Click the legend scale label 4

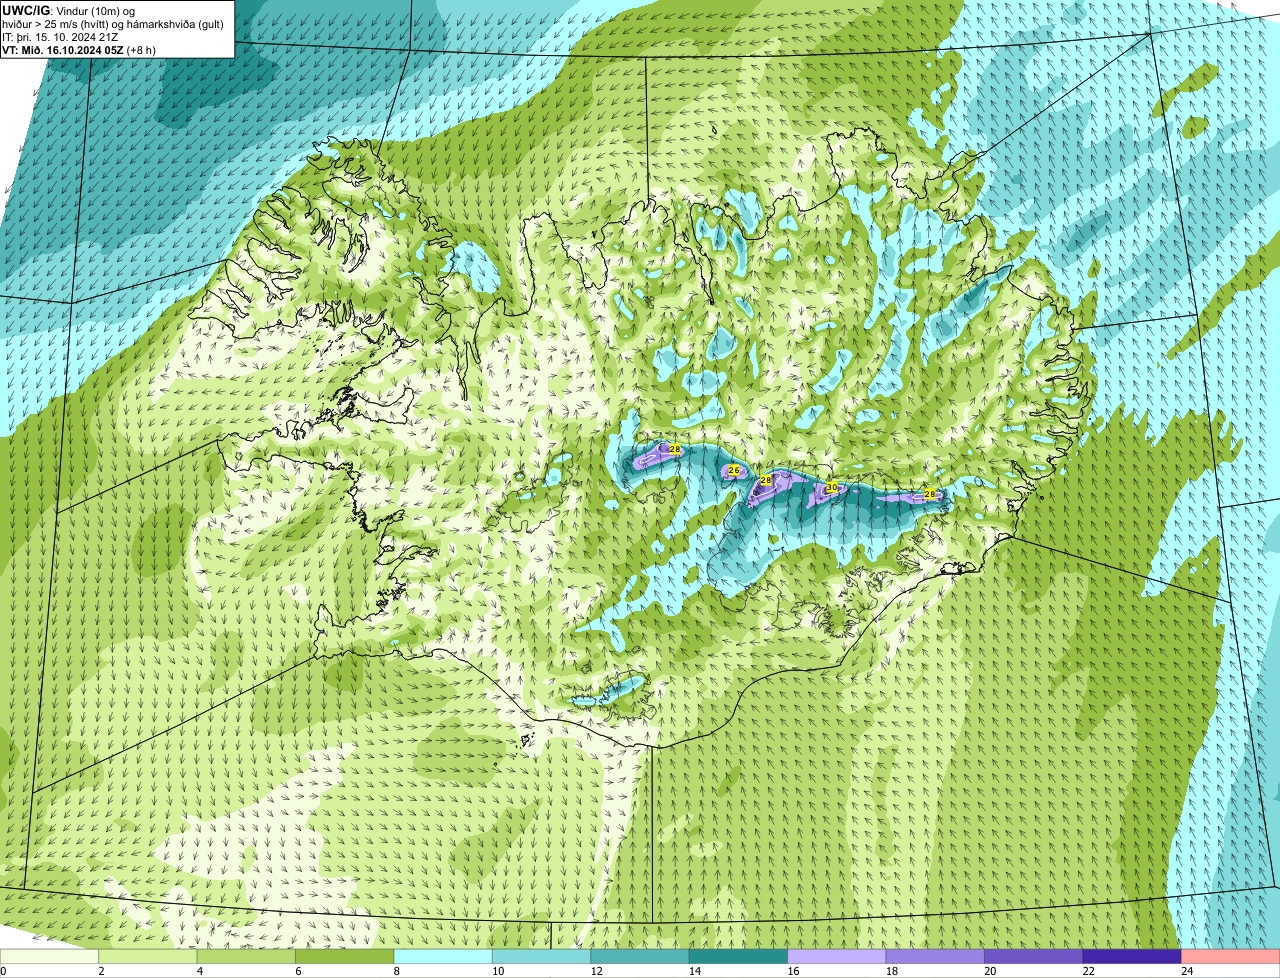[198, 971]
